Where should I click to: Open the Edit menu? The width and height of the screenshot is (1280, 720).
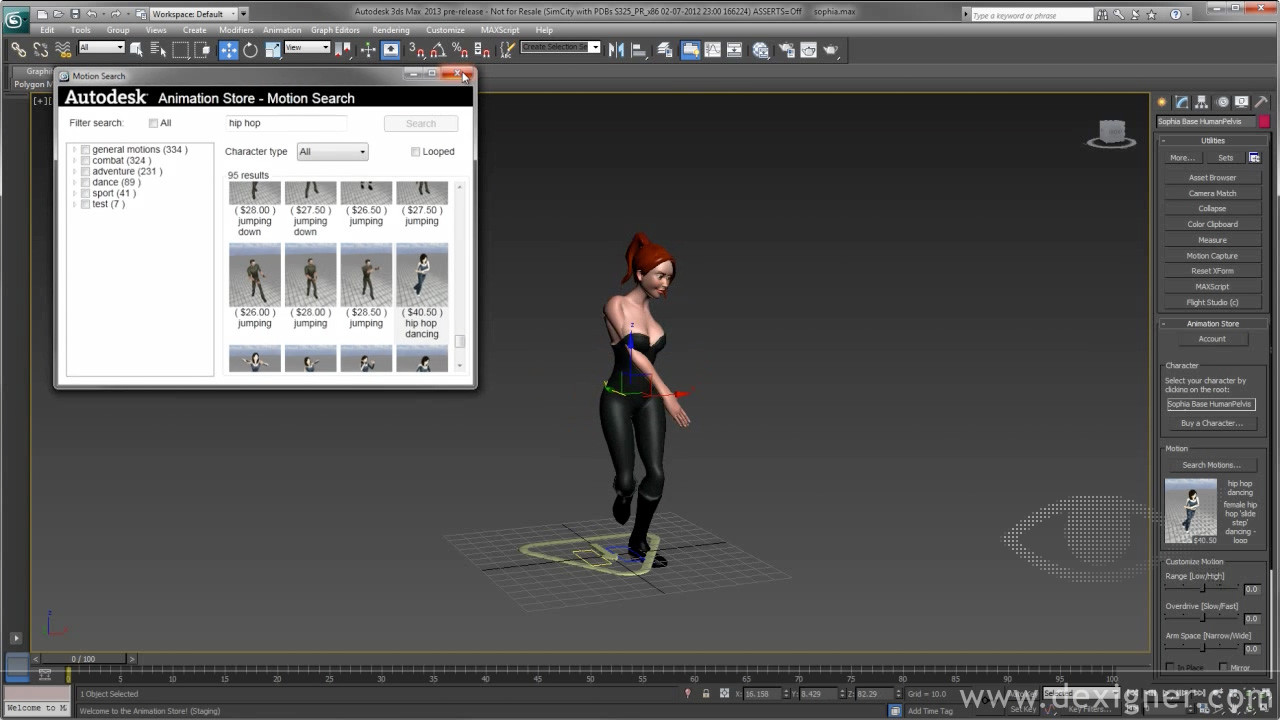[47, 30]
